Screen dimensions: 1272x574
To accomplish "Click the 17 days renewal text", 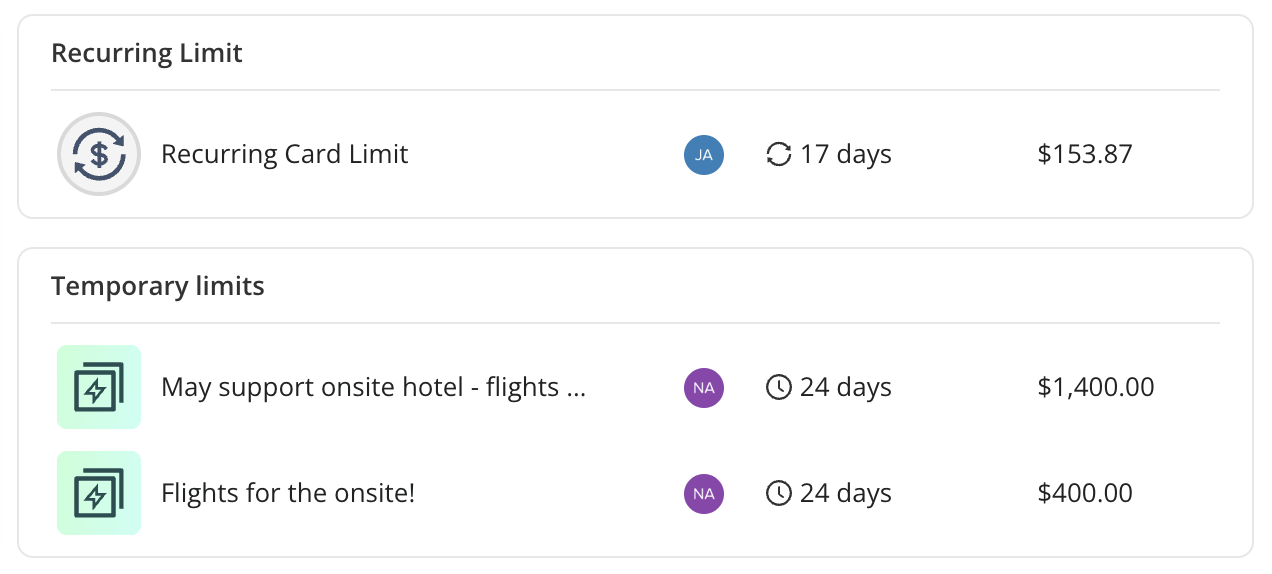I will coord(846,154).
